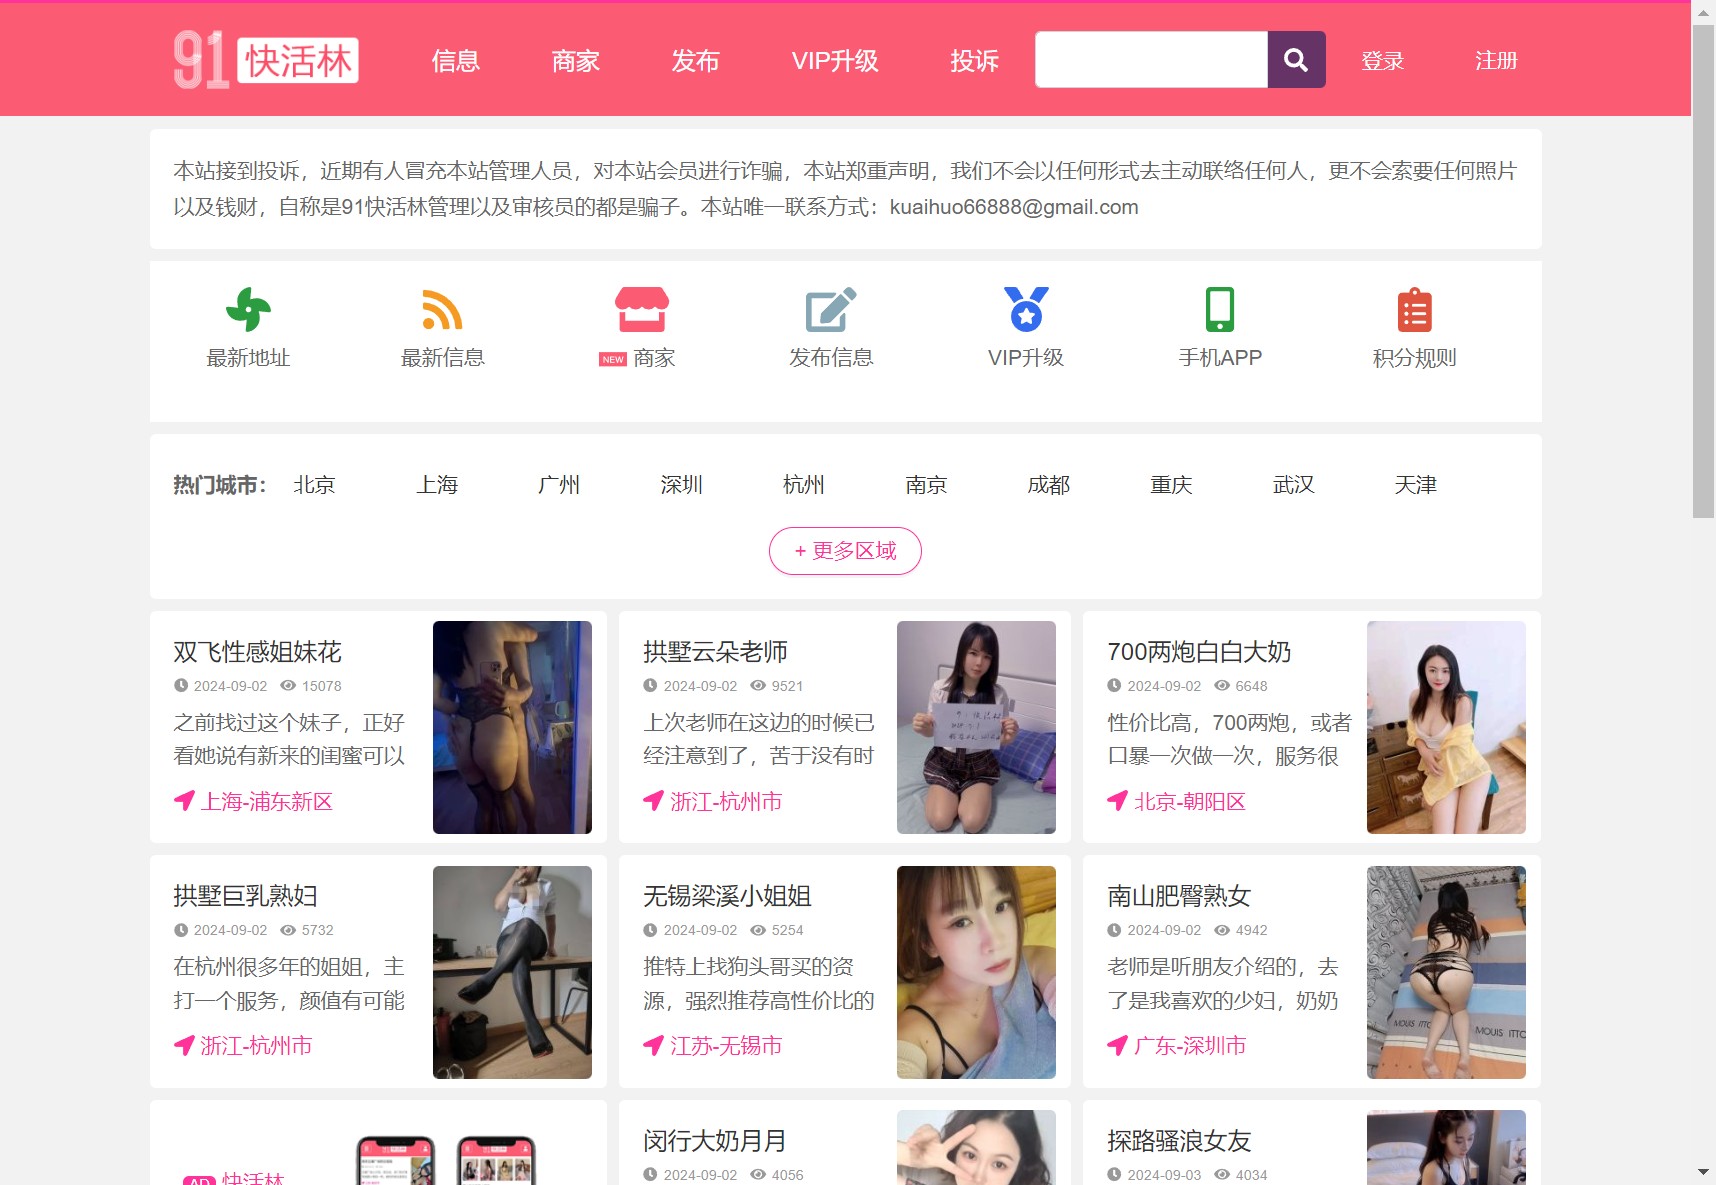Open the 积分规则 clipboard icon
This screenshot has height=1185, width=1716.
coord(1413,310)
